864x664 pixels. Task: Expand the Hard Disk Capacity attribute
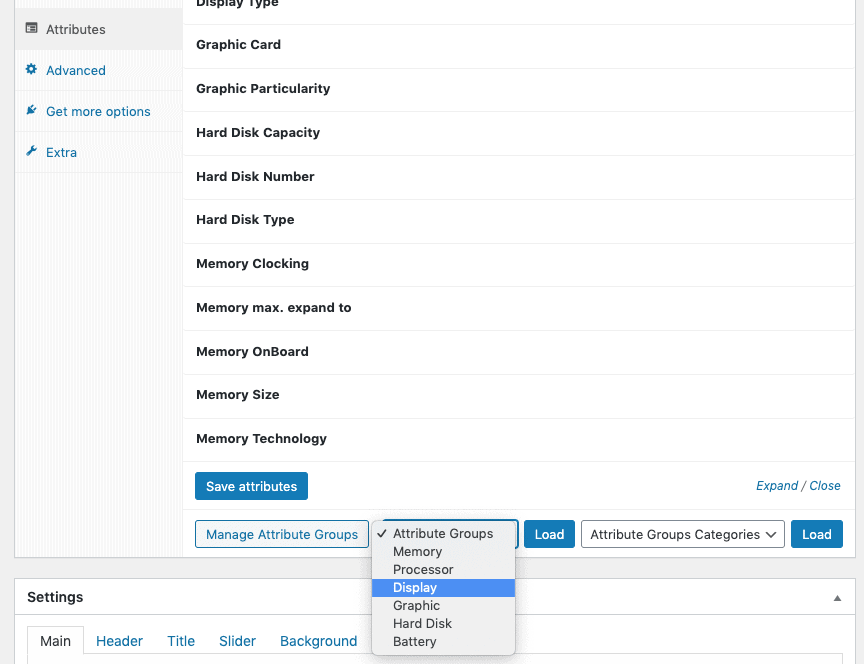click(x=258, y=133)
